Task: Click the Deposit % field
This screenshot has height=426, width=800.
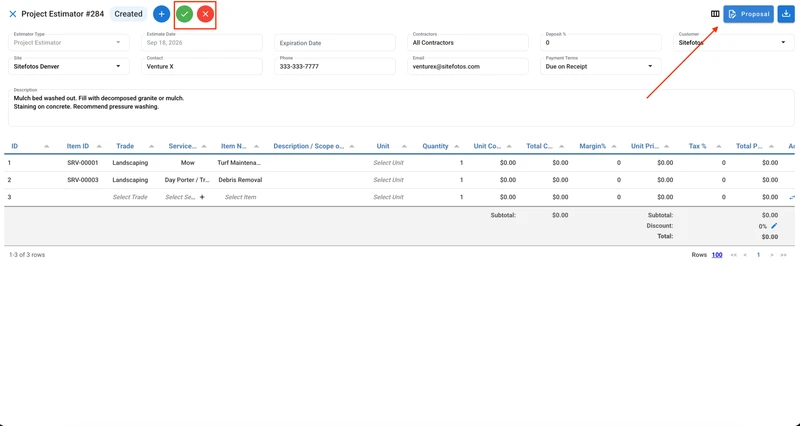Action: click(601, 42)
